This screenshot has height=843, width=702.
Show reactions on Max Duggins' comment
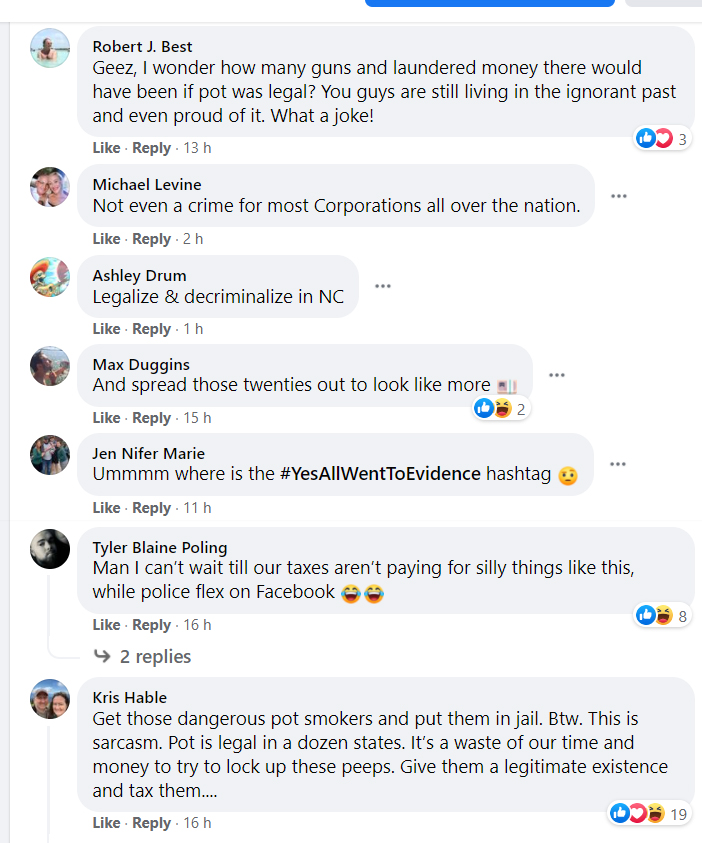pos(501,408)
